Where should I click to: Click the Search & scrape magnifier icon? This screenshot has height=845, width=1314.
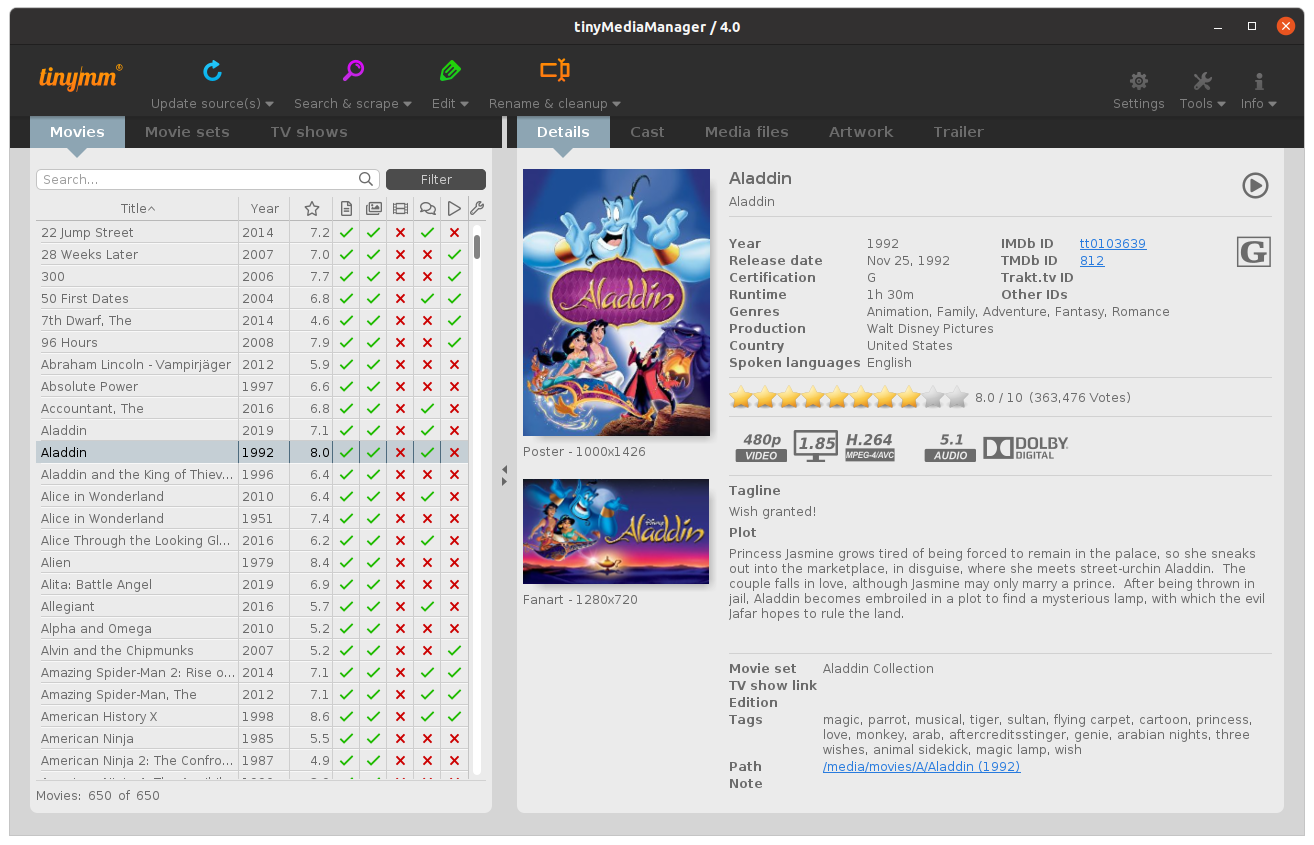pyautogui.click(x=353, y=71)
